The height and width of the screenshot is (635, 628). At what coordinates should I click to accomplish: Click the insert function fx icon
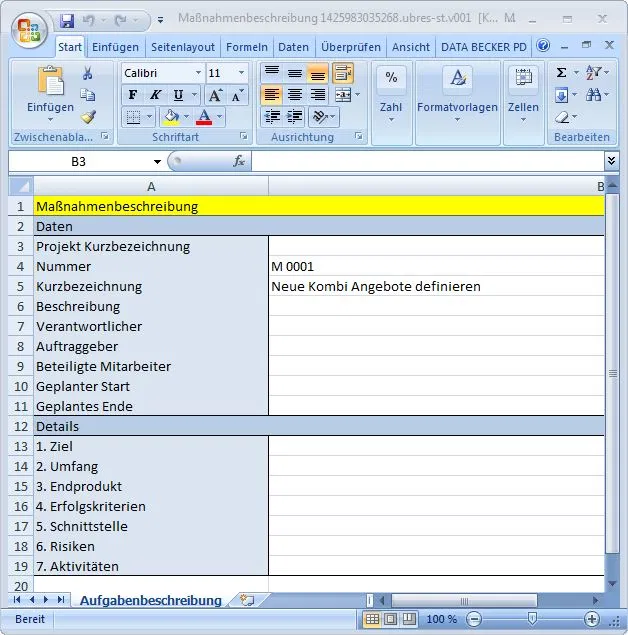point(239,161)
